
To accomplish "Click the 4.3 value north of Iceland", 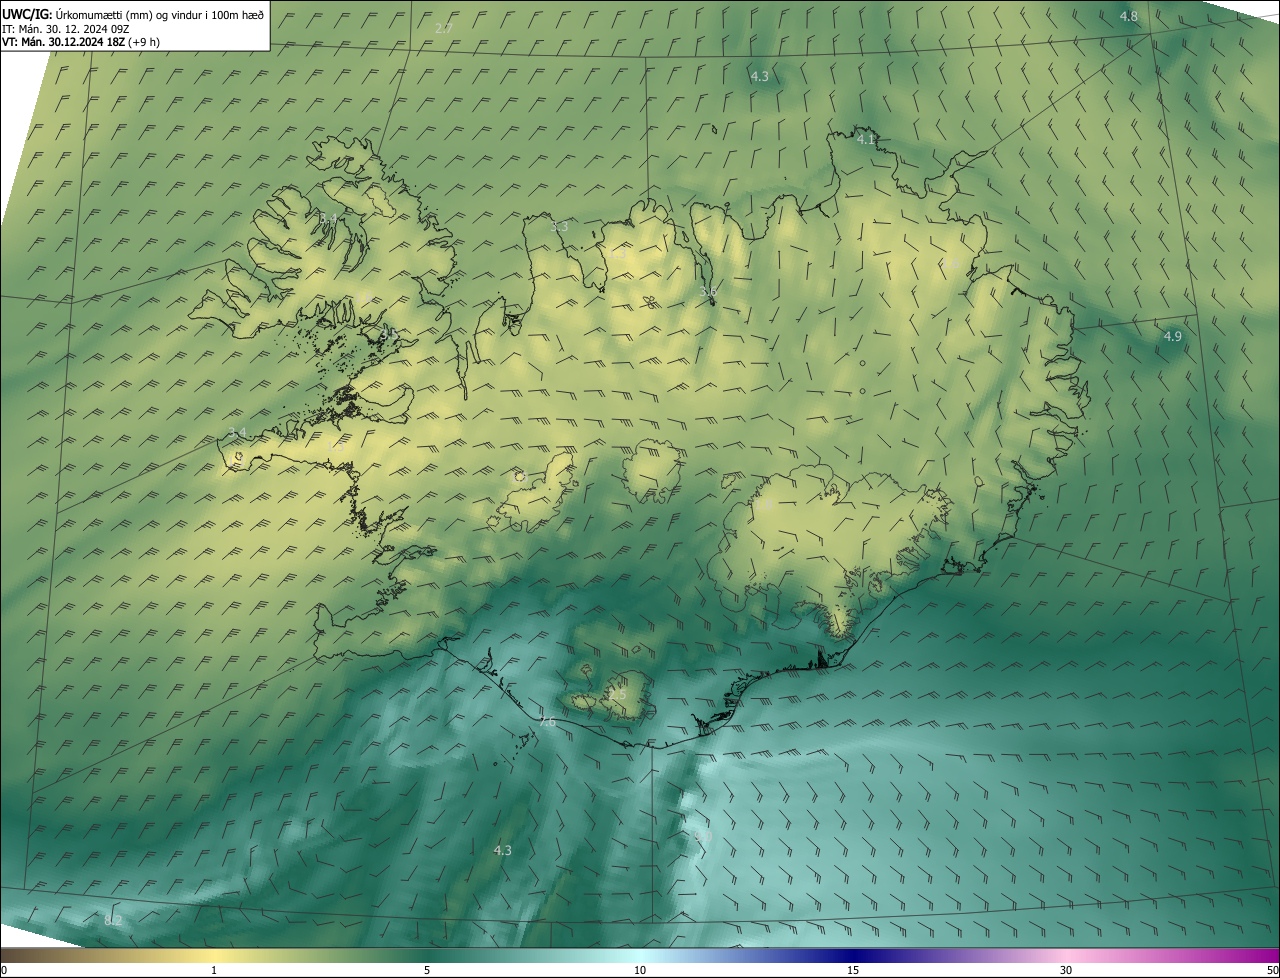I will [x=759, y=76].
